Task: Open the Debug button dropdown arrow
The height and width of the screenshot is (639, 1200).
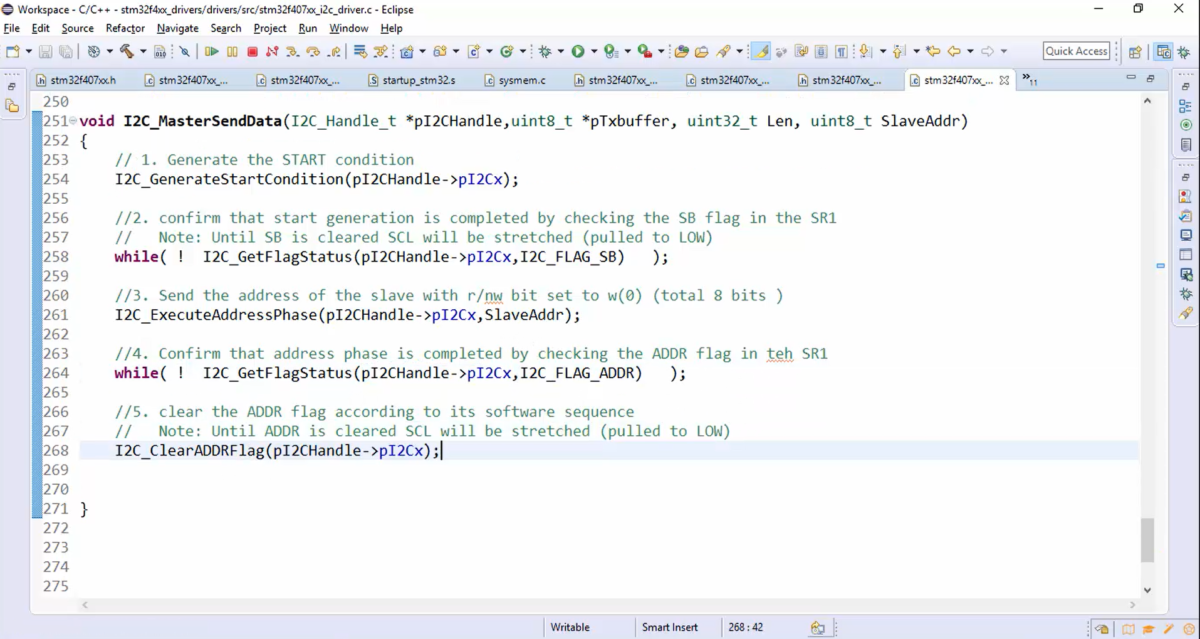Action: coord(561,51)
